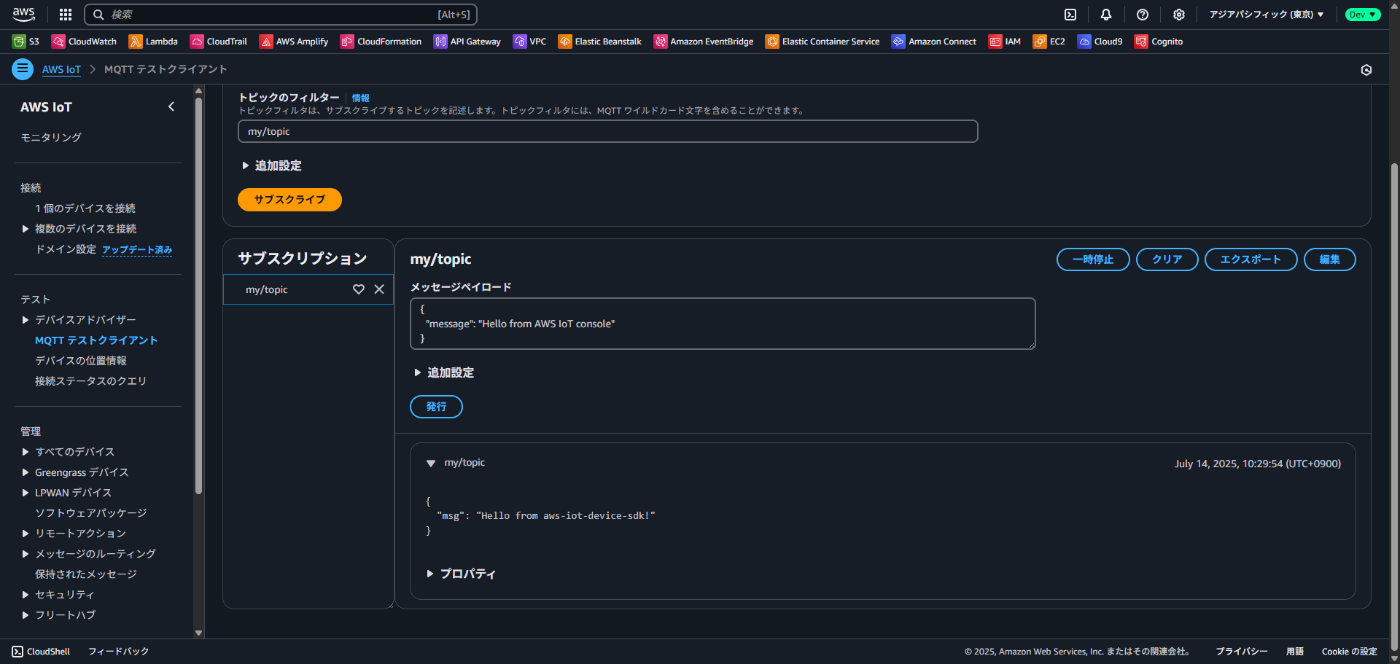
Task: Open S3 service shortcut
Action: tap(26, 42)
